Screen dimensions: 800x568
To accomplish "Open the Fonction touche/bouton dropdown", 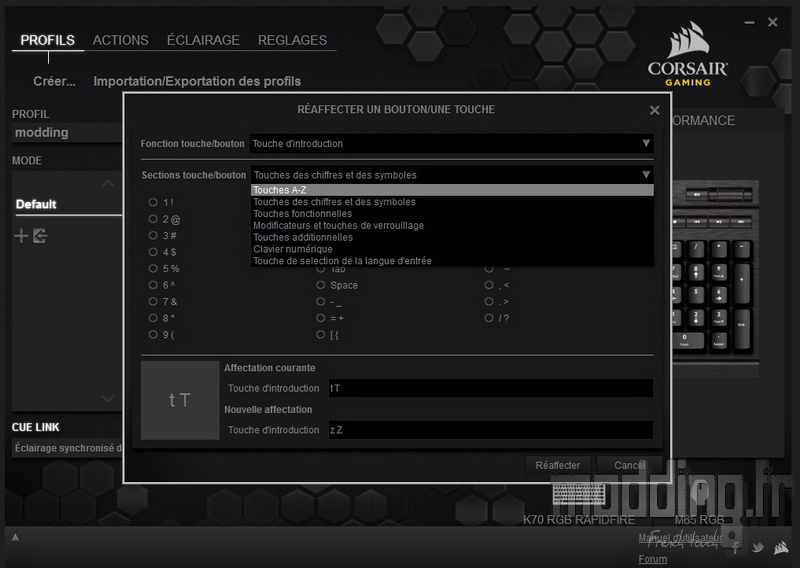I will [x=452, y=144].
